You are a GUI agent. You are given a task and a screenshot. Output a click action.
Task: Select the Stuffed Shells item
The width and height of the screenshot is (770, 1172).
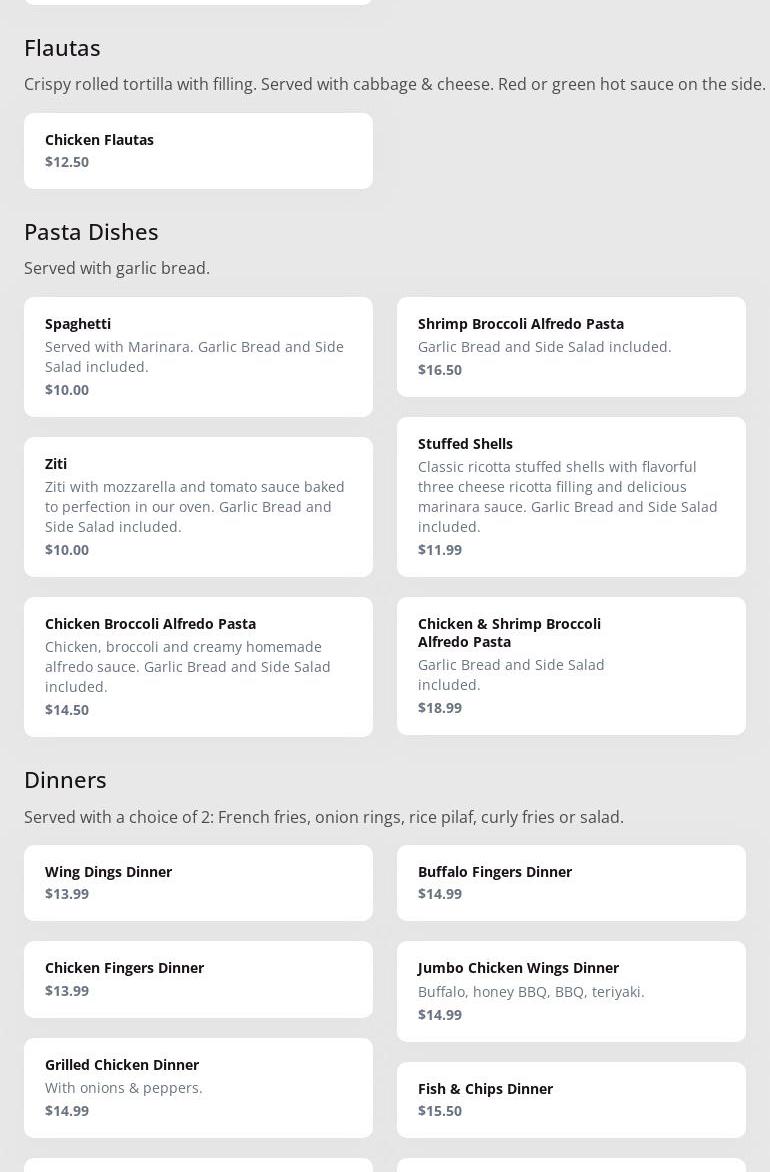(571, 496)
